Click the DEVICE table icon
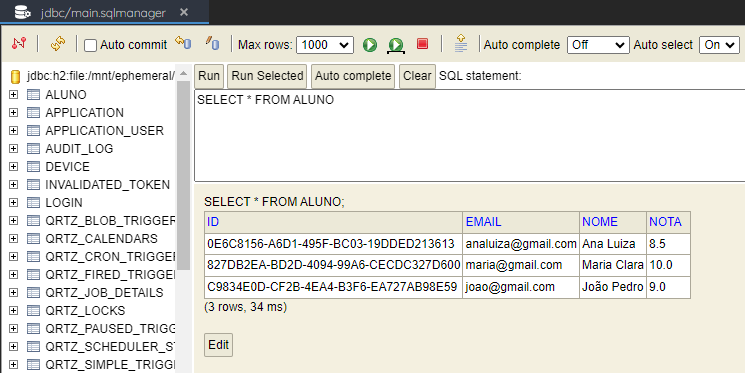745x373 pixels. pos(33,167)
